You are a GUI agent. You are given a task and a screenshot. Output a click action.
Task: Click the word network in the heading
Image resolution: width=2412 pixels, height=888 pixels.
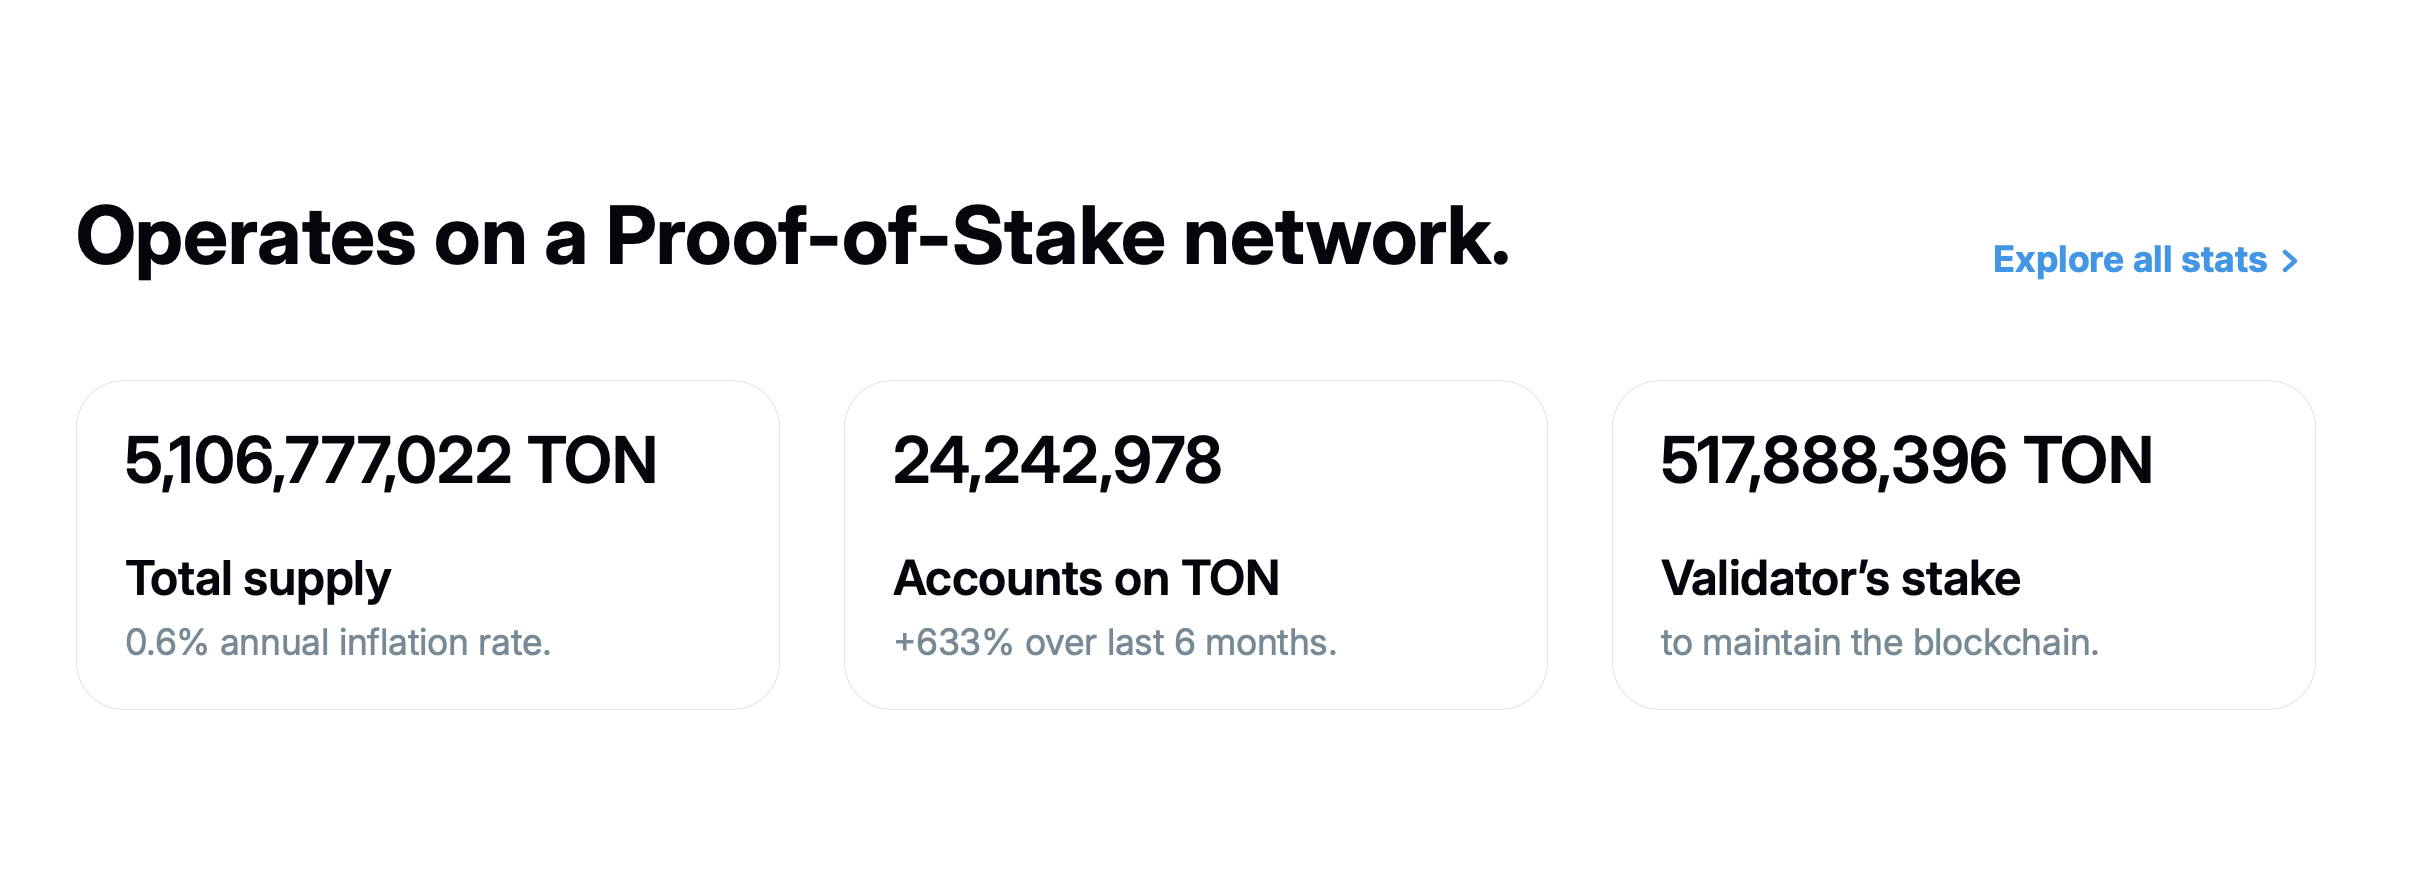tap(1345, 238)
